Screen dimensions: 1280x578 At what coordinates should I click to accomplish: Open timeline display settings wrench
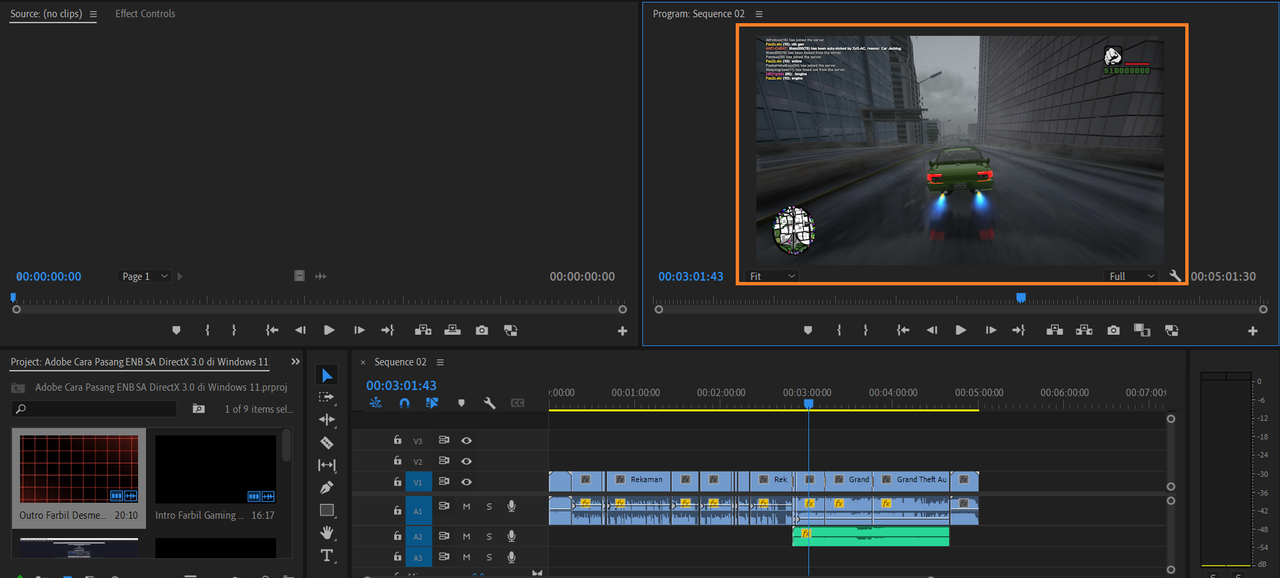489,403
